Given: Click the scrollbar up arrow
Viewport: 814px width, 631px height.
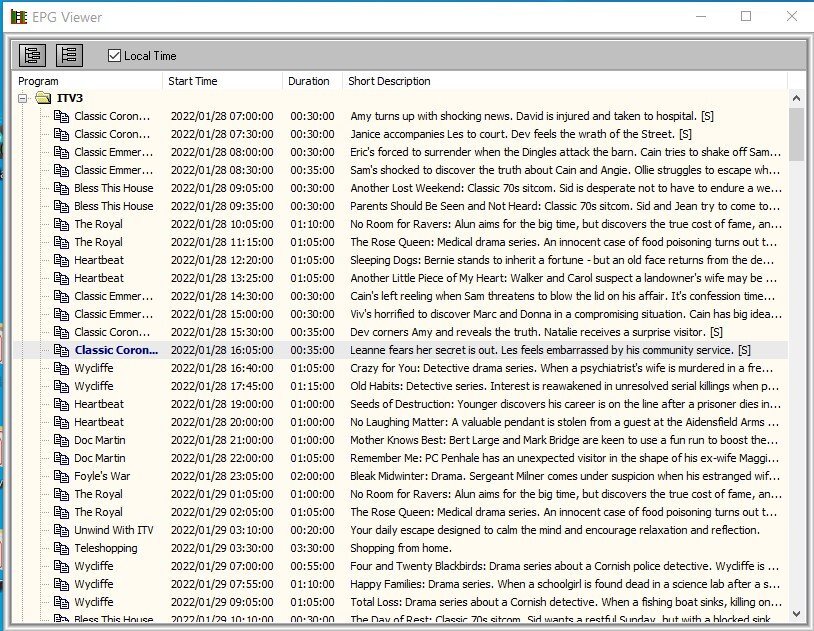Looking at the screenshot, I should 796,98.
